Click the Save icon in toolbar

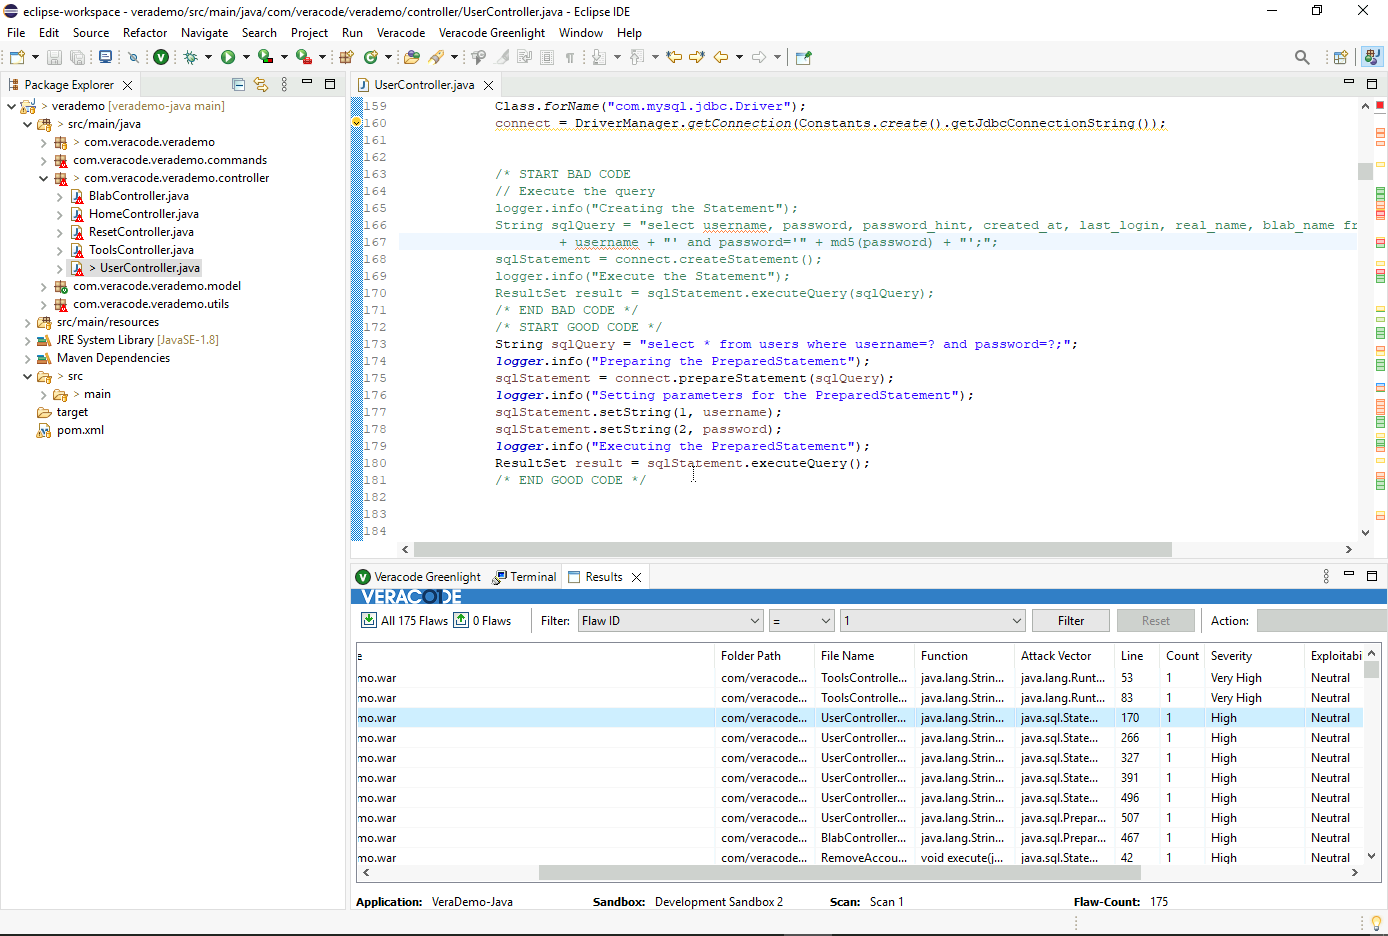[x=55, y=57]
